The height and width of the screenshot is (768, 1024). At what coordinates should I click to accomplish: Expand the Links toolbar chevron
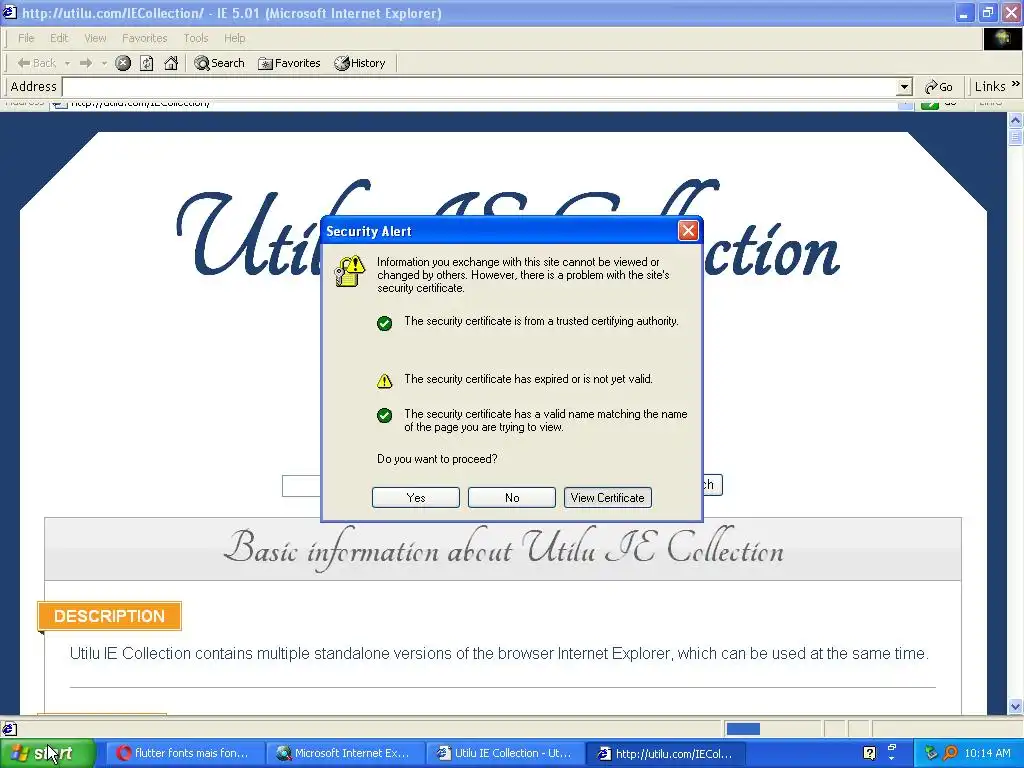(x=1016, y=84)
